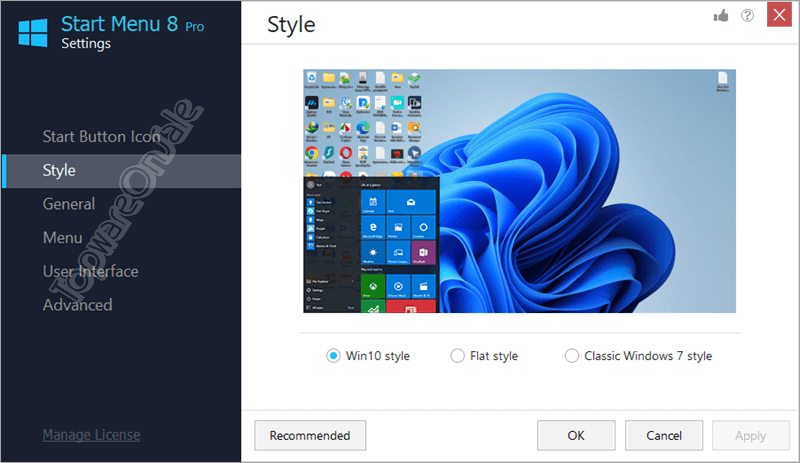Click the Manage License link
This screenshot has height=463, width=800.
point(91,435)
